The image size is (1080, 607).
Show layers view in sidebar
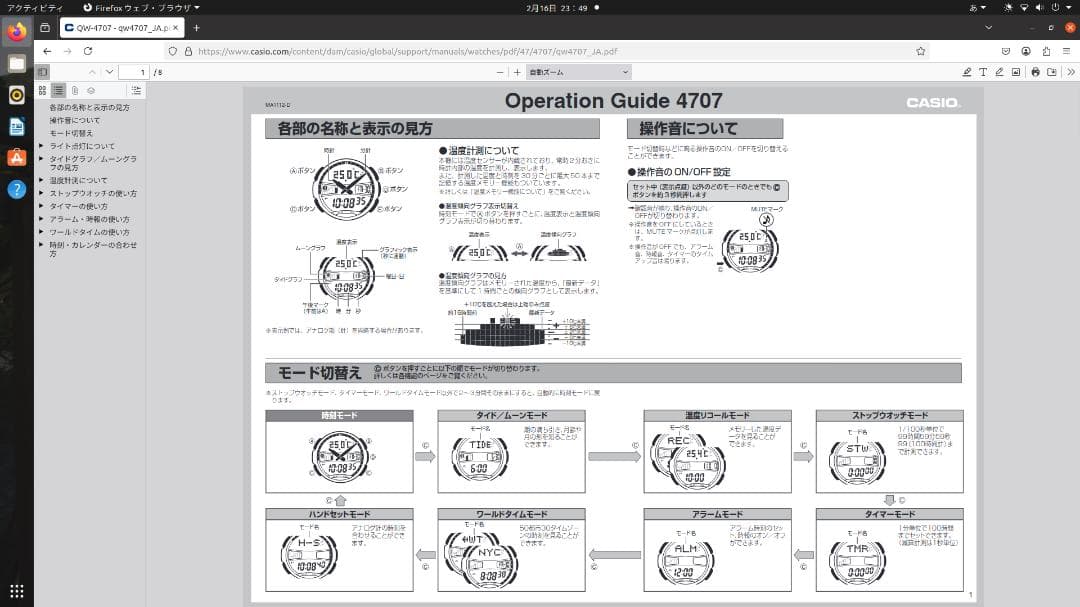tap(91, 90)
